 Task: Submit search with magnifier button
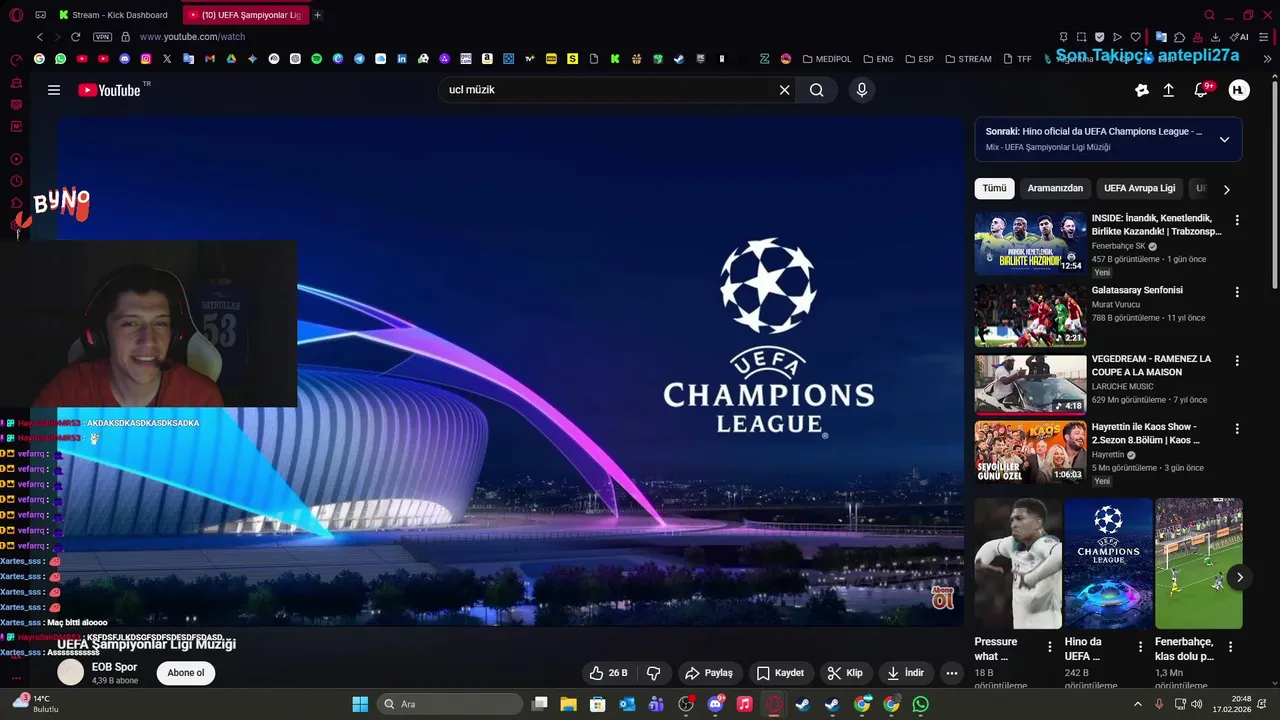pos(817,90)
